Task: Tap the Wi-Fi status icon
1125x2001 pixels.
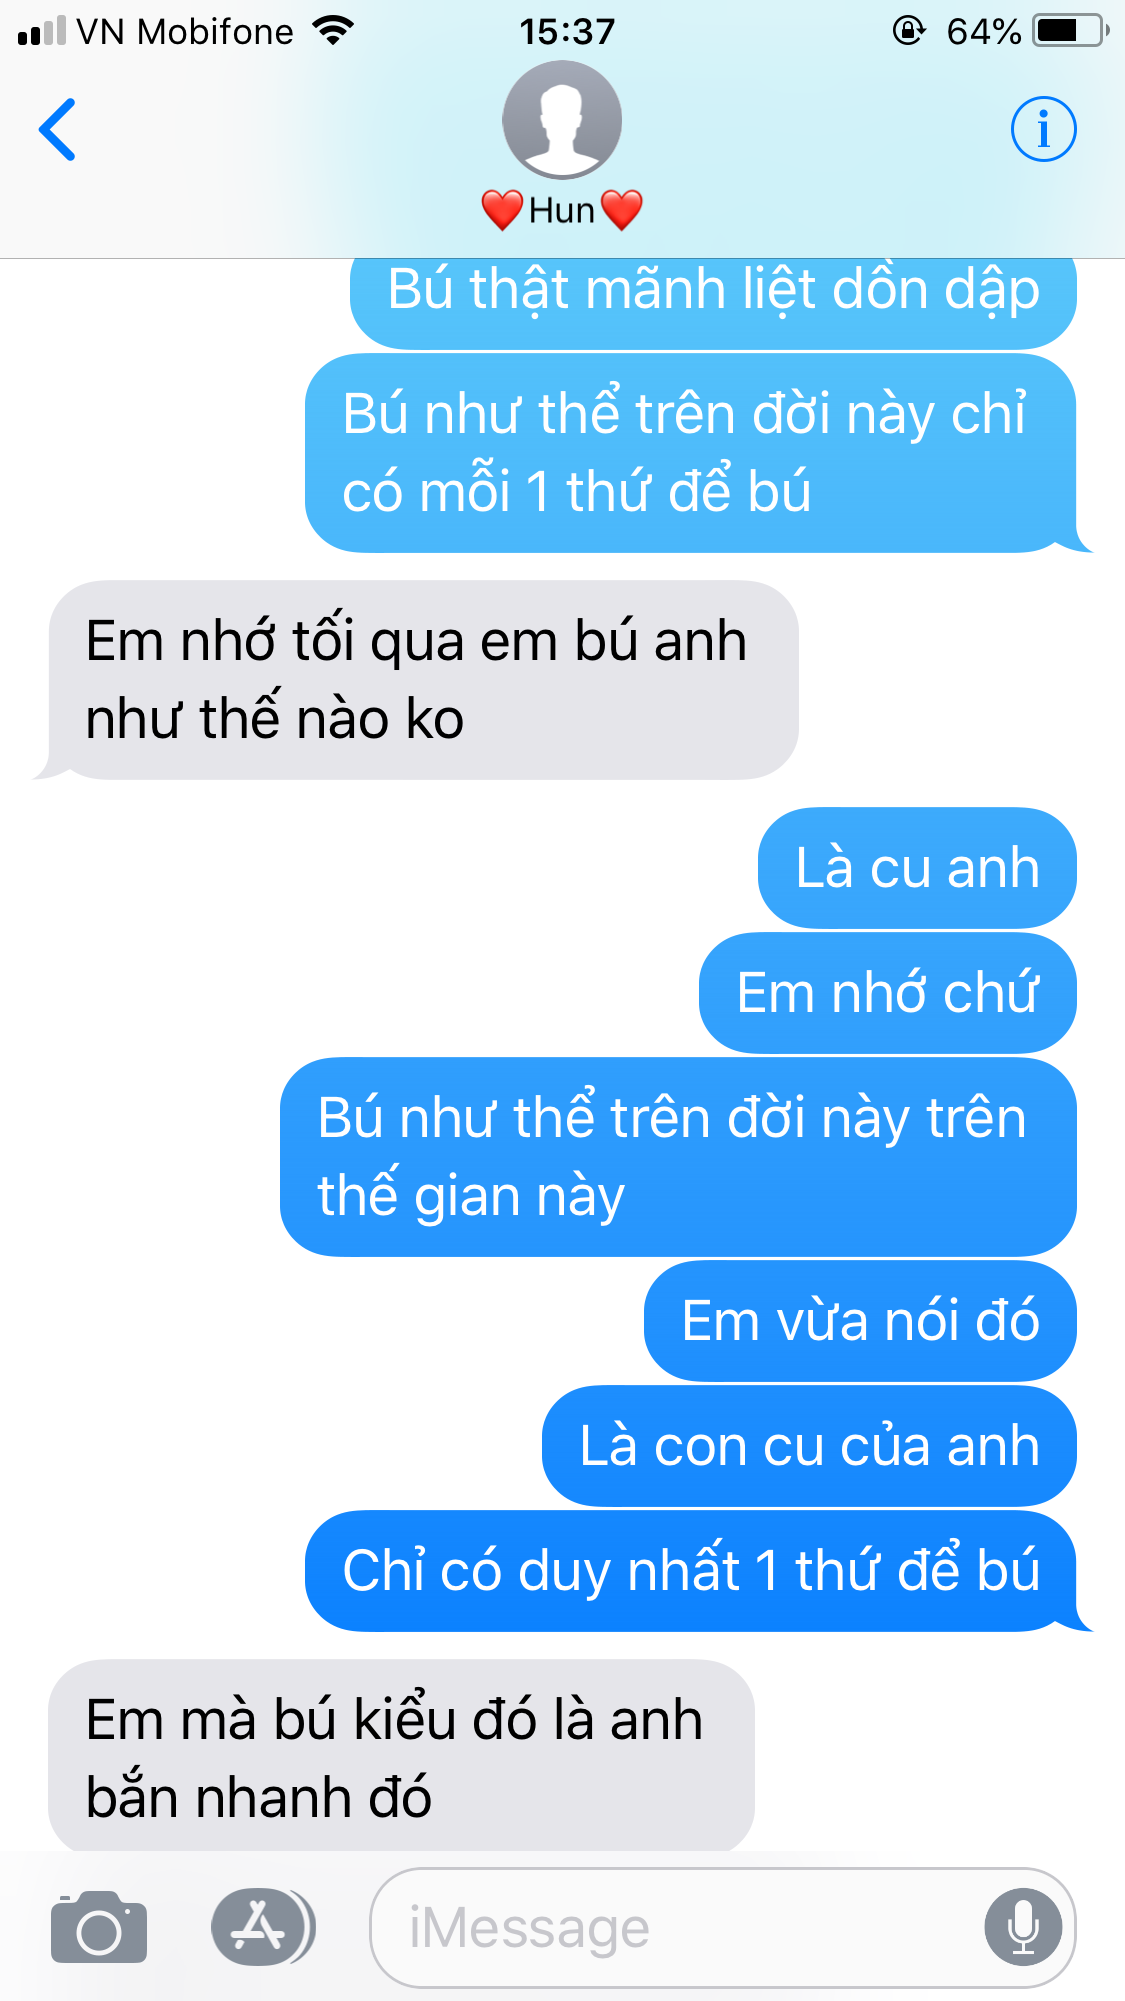Action: 333,31
